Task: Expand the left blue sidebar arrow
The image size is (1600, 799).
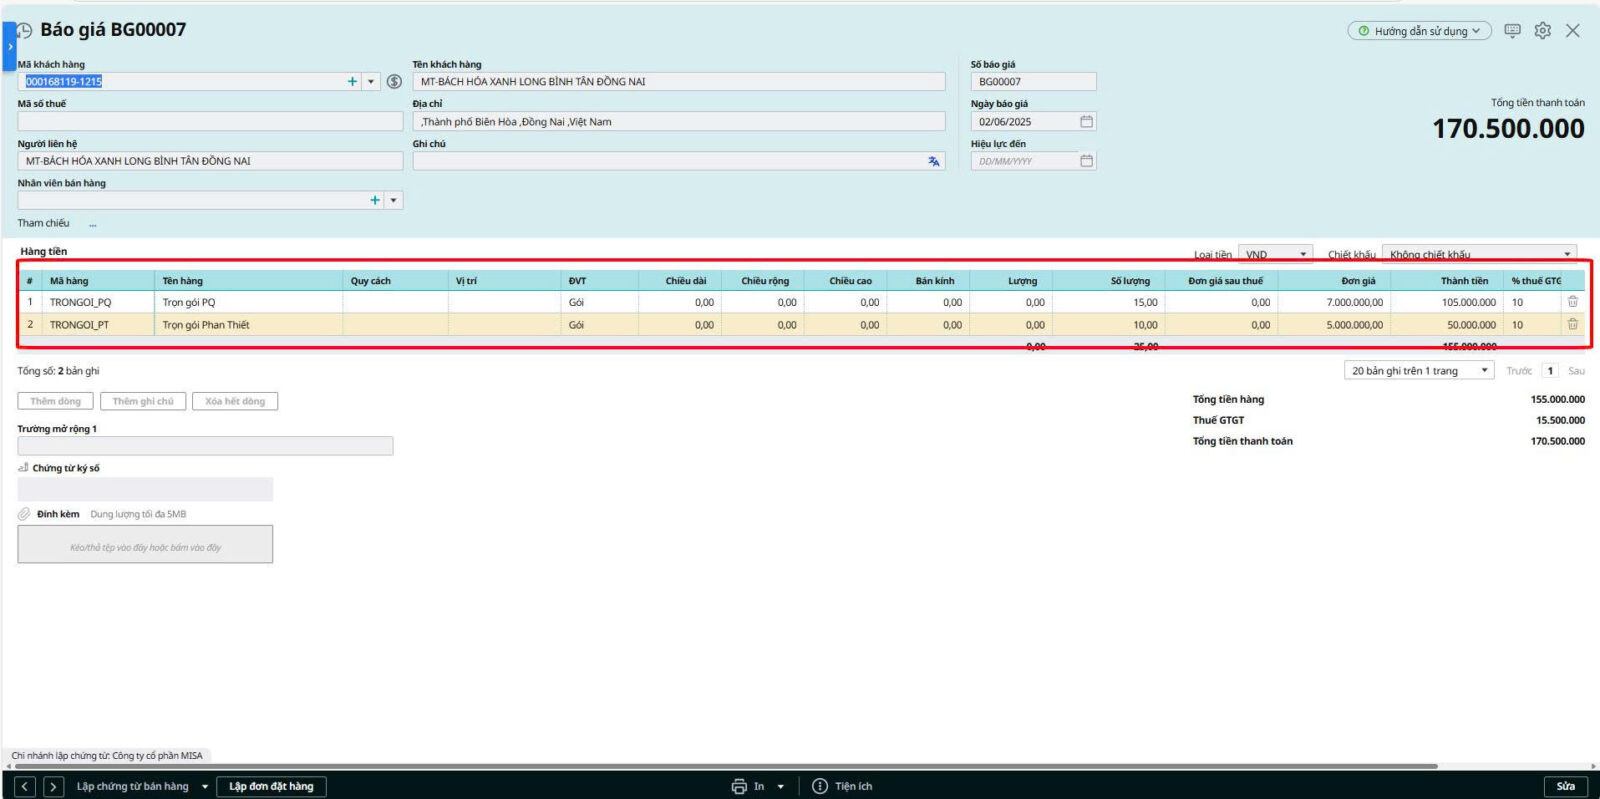Action: pyautogui.click(x=9, y=46)
